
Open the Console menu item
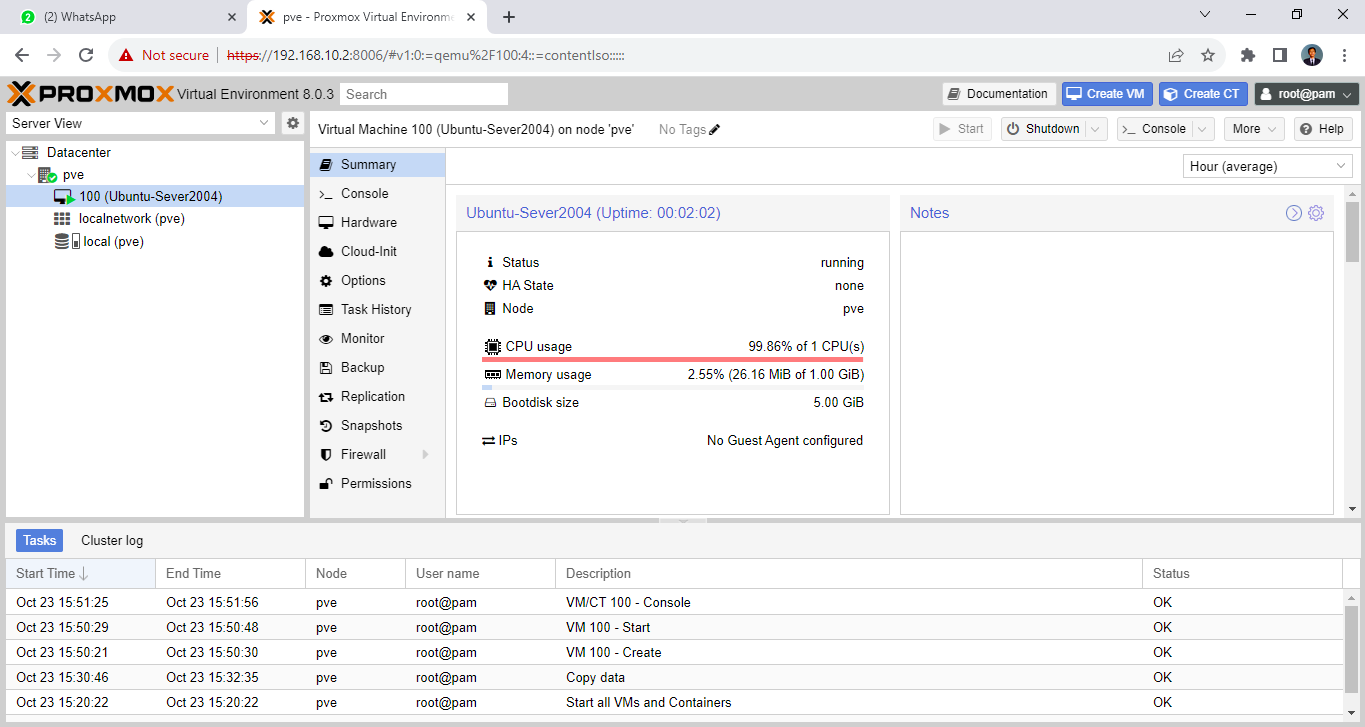[377, 194]
